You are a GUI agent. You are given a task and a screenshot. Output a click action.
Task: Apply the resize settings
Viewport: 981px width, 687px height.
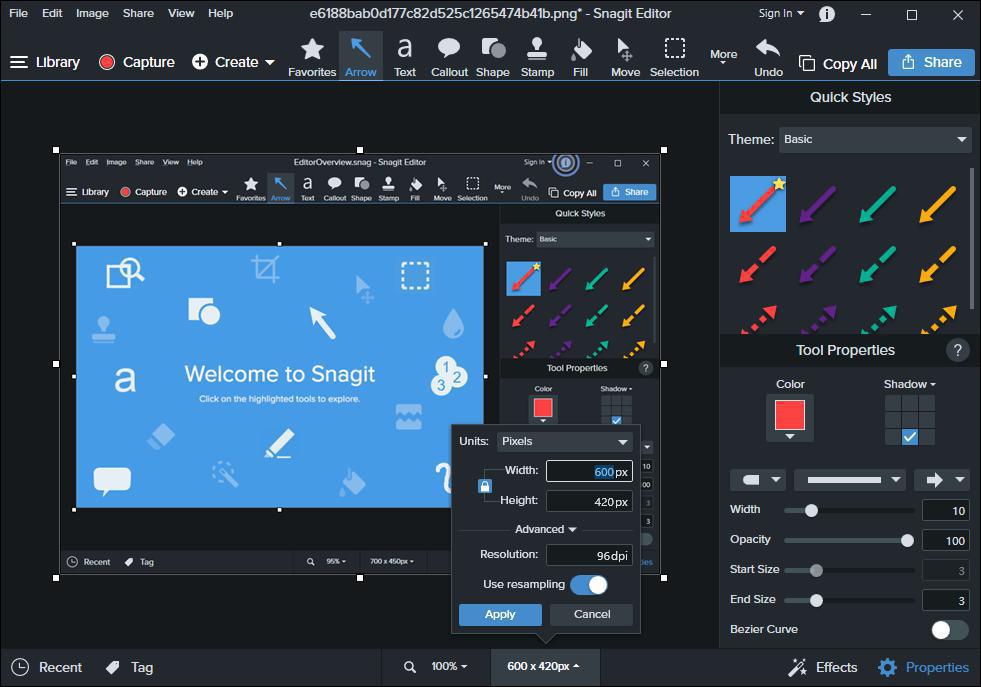(500, 614)
